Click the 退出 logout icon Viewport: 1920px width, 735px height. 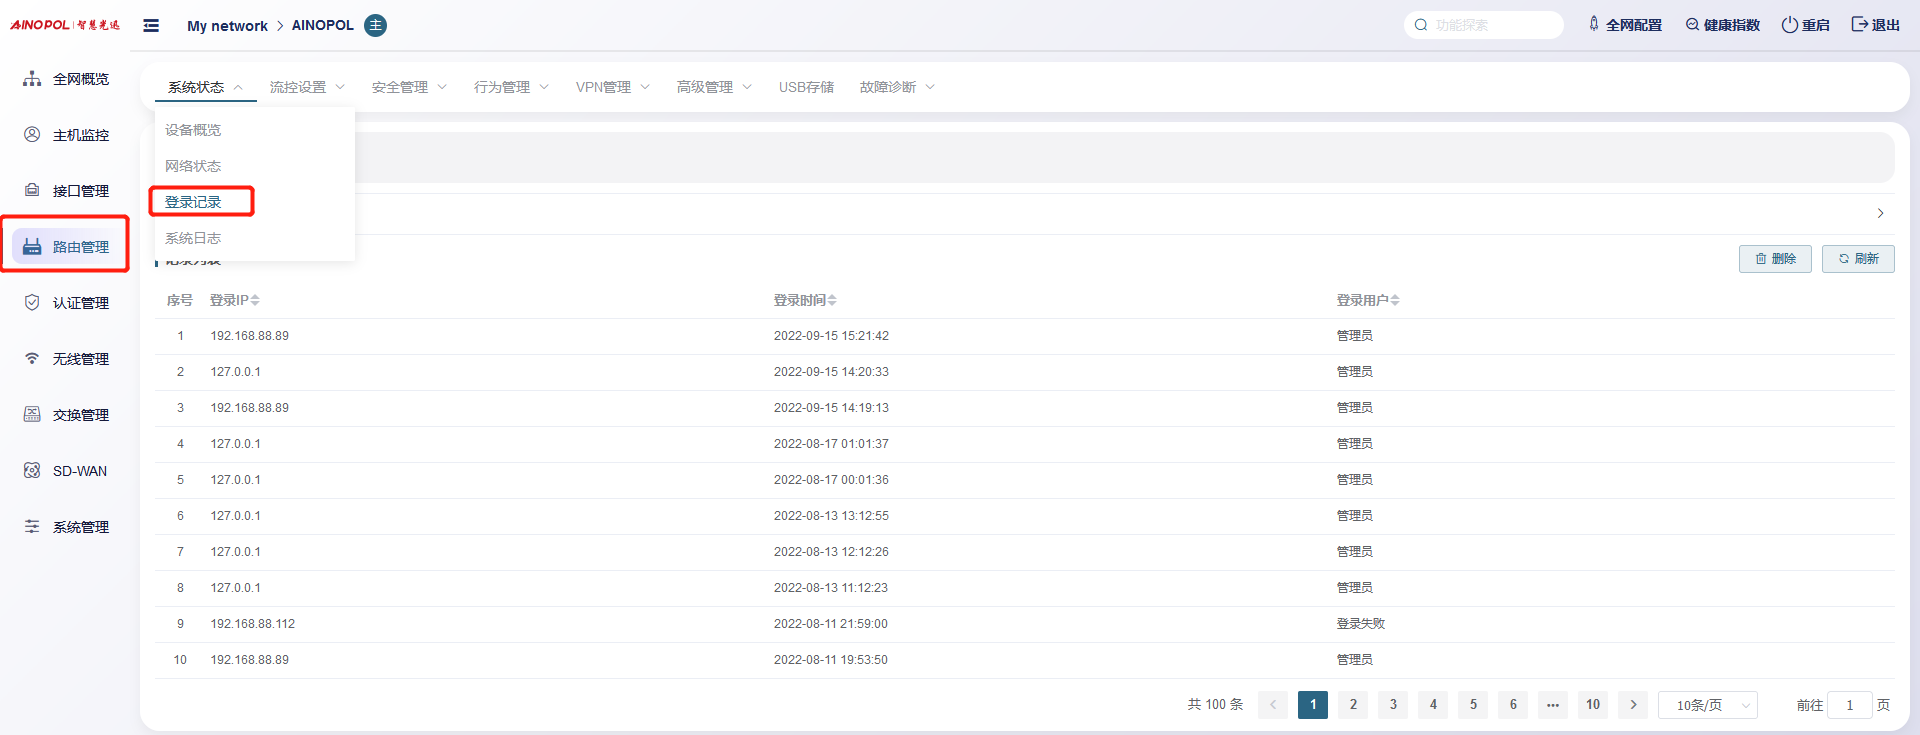pyautogui.click(x=1859, y=25)
